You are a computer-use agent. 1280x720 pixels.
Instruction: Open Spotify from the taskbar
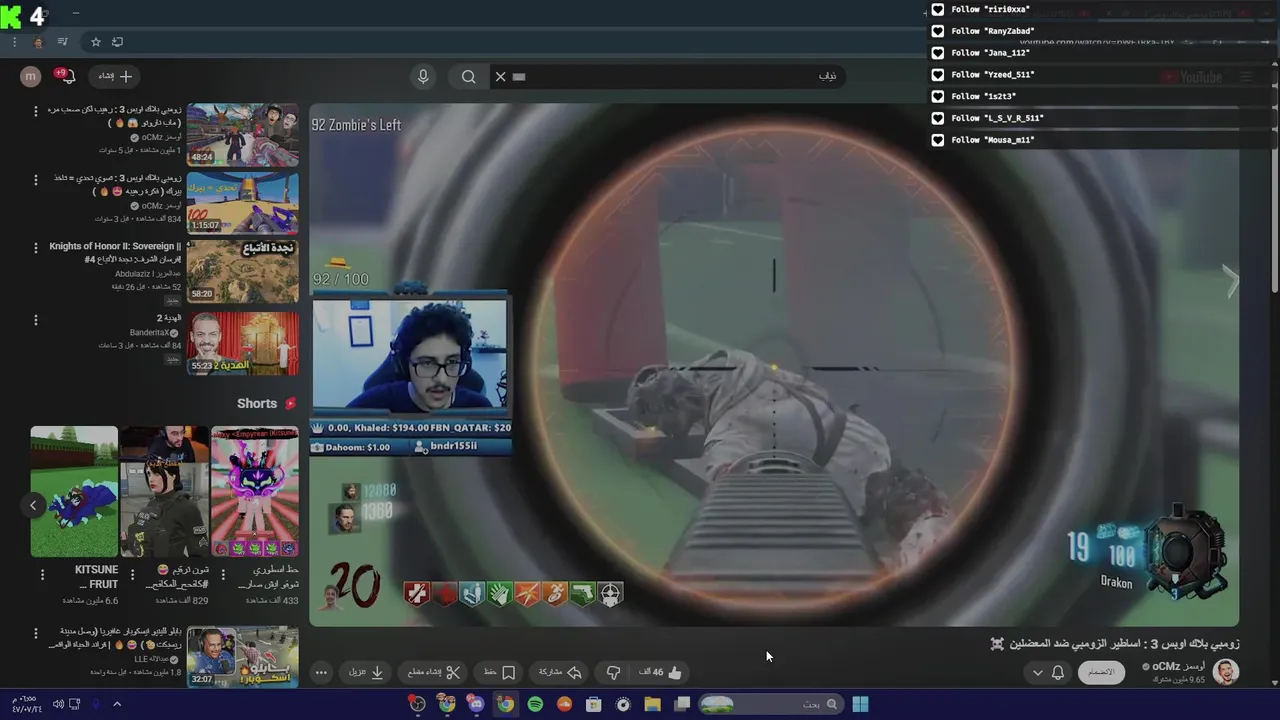click(535, 704)
